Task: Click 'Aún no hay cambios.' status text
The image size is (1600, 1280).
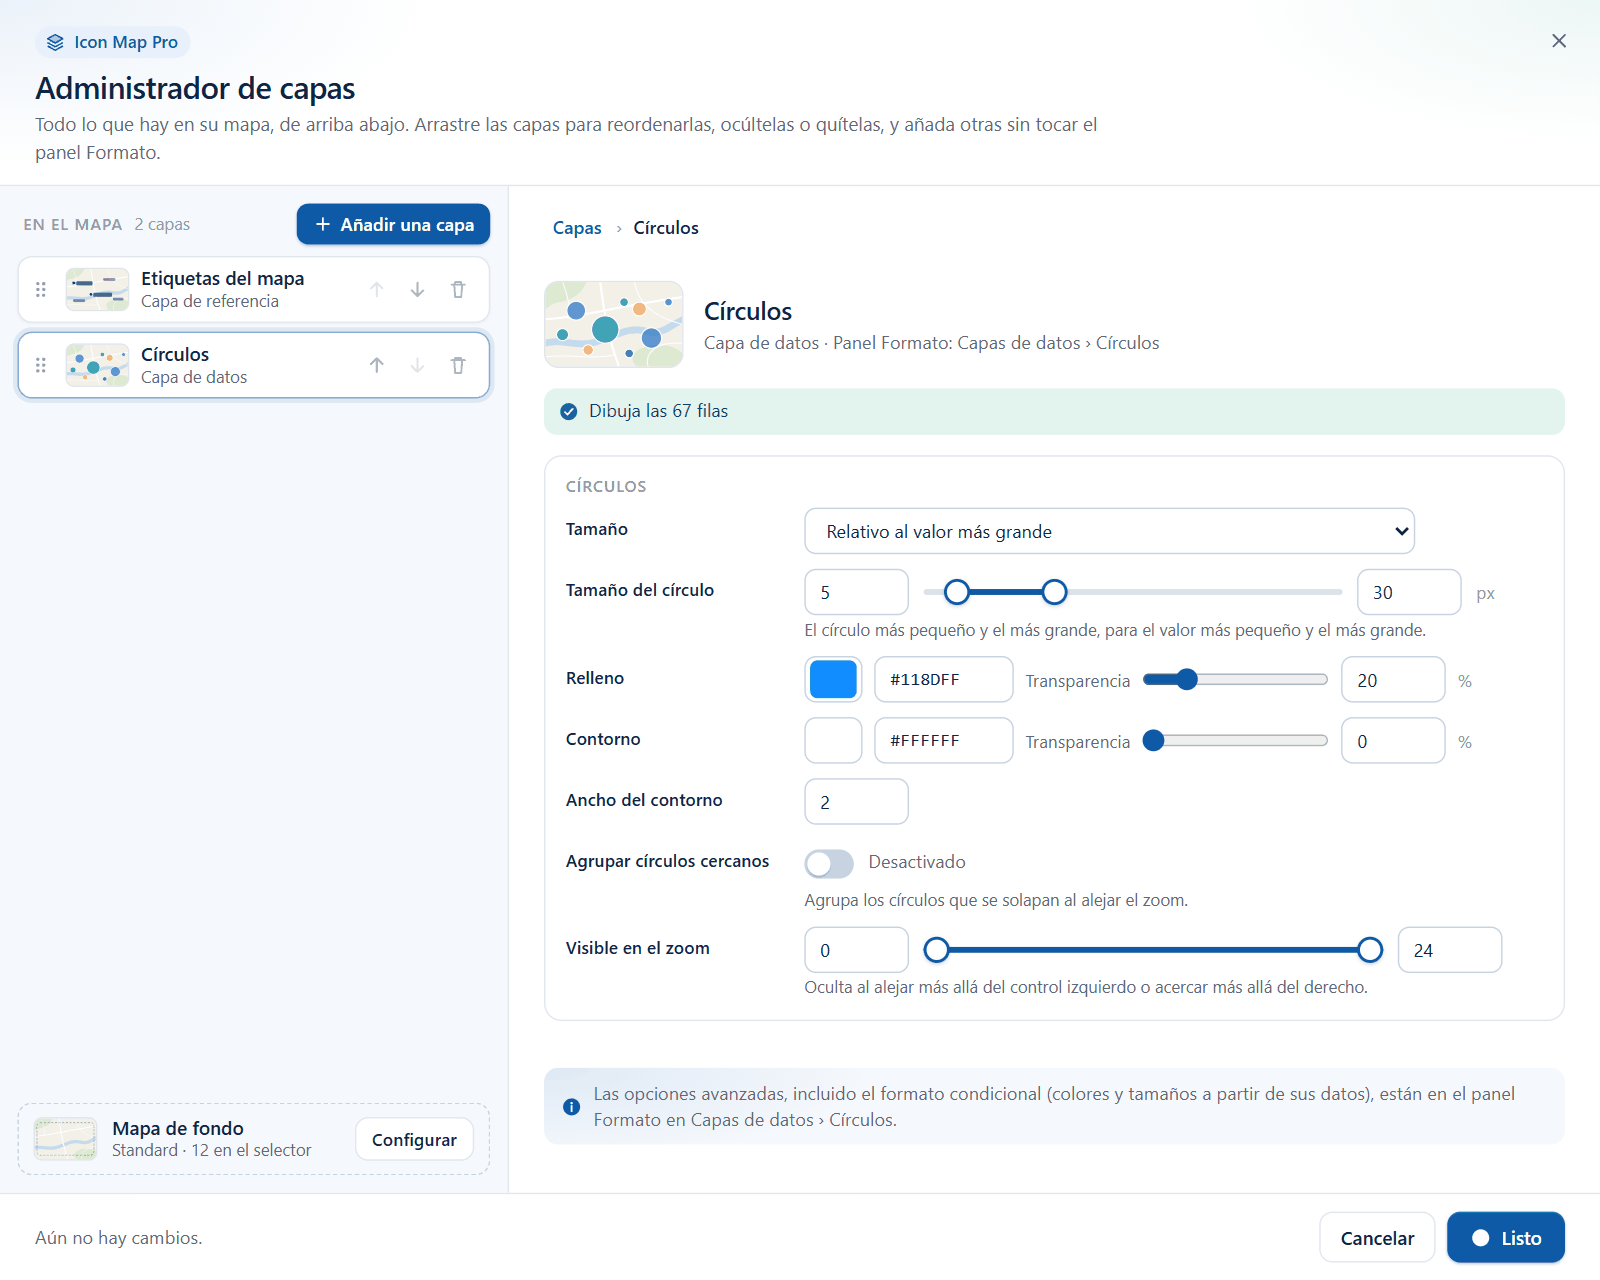Action: click(x=119, y=1238)
